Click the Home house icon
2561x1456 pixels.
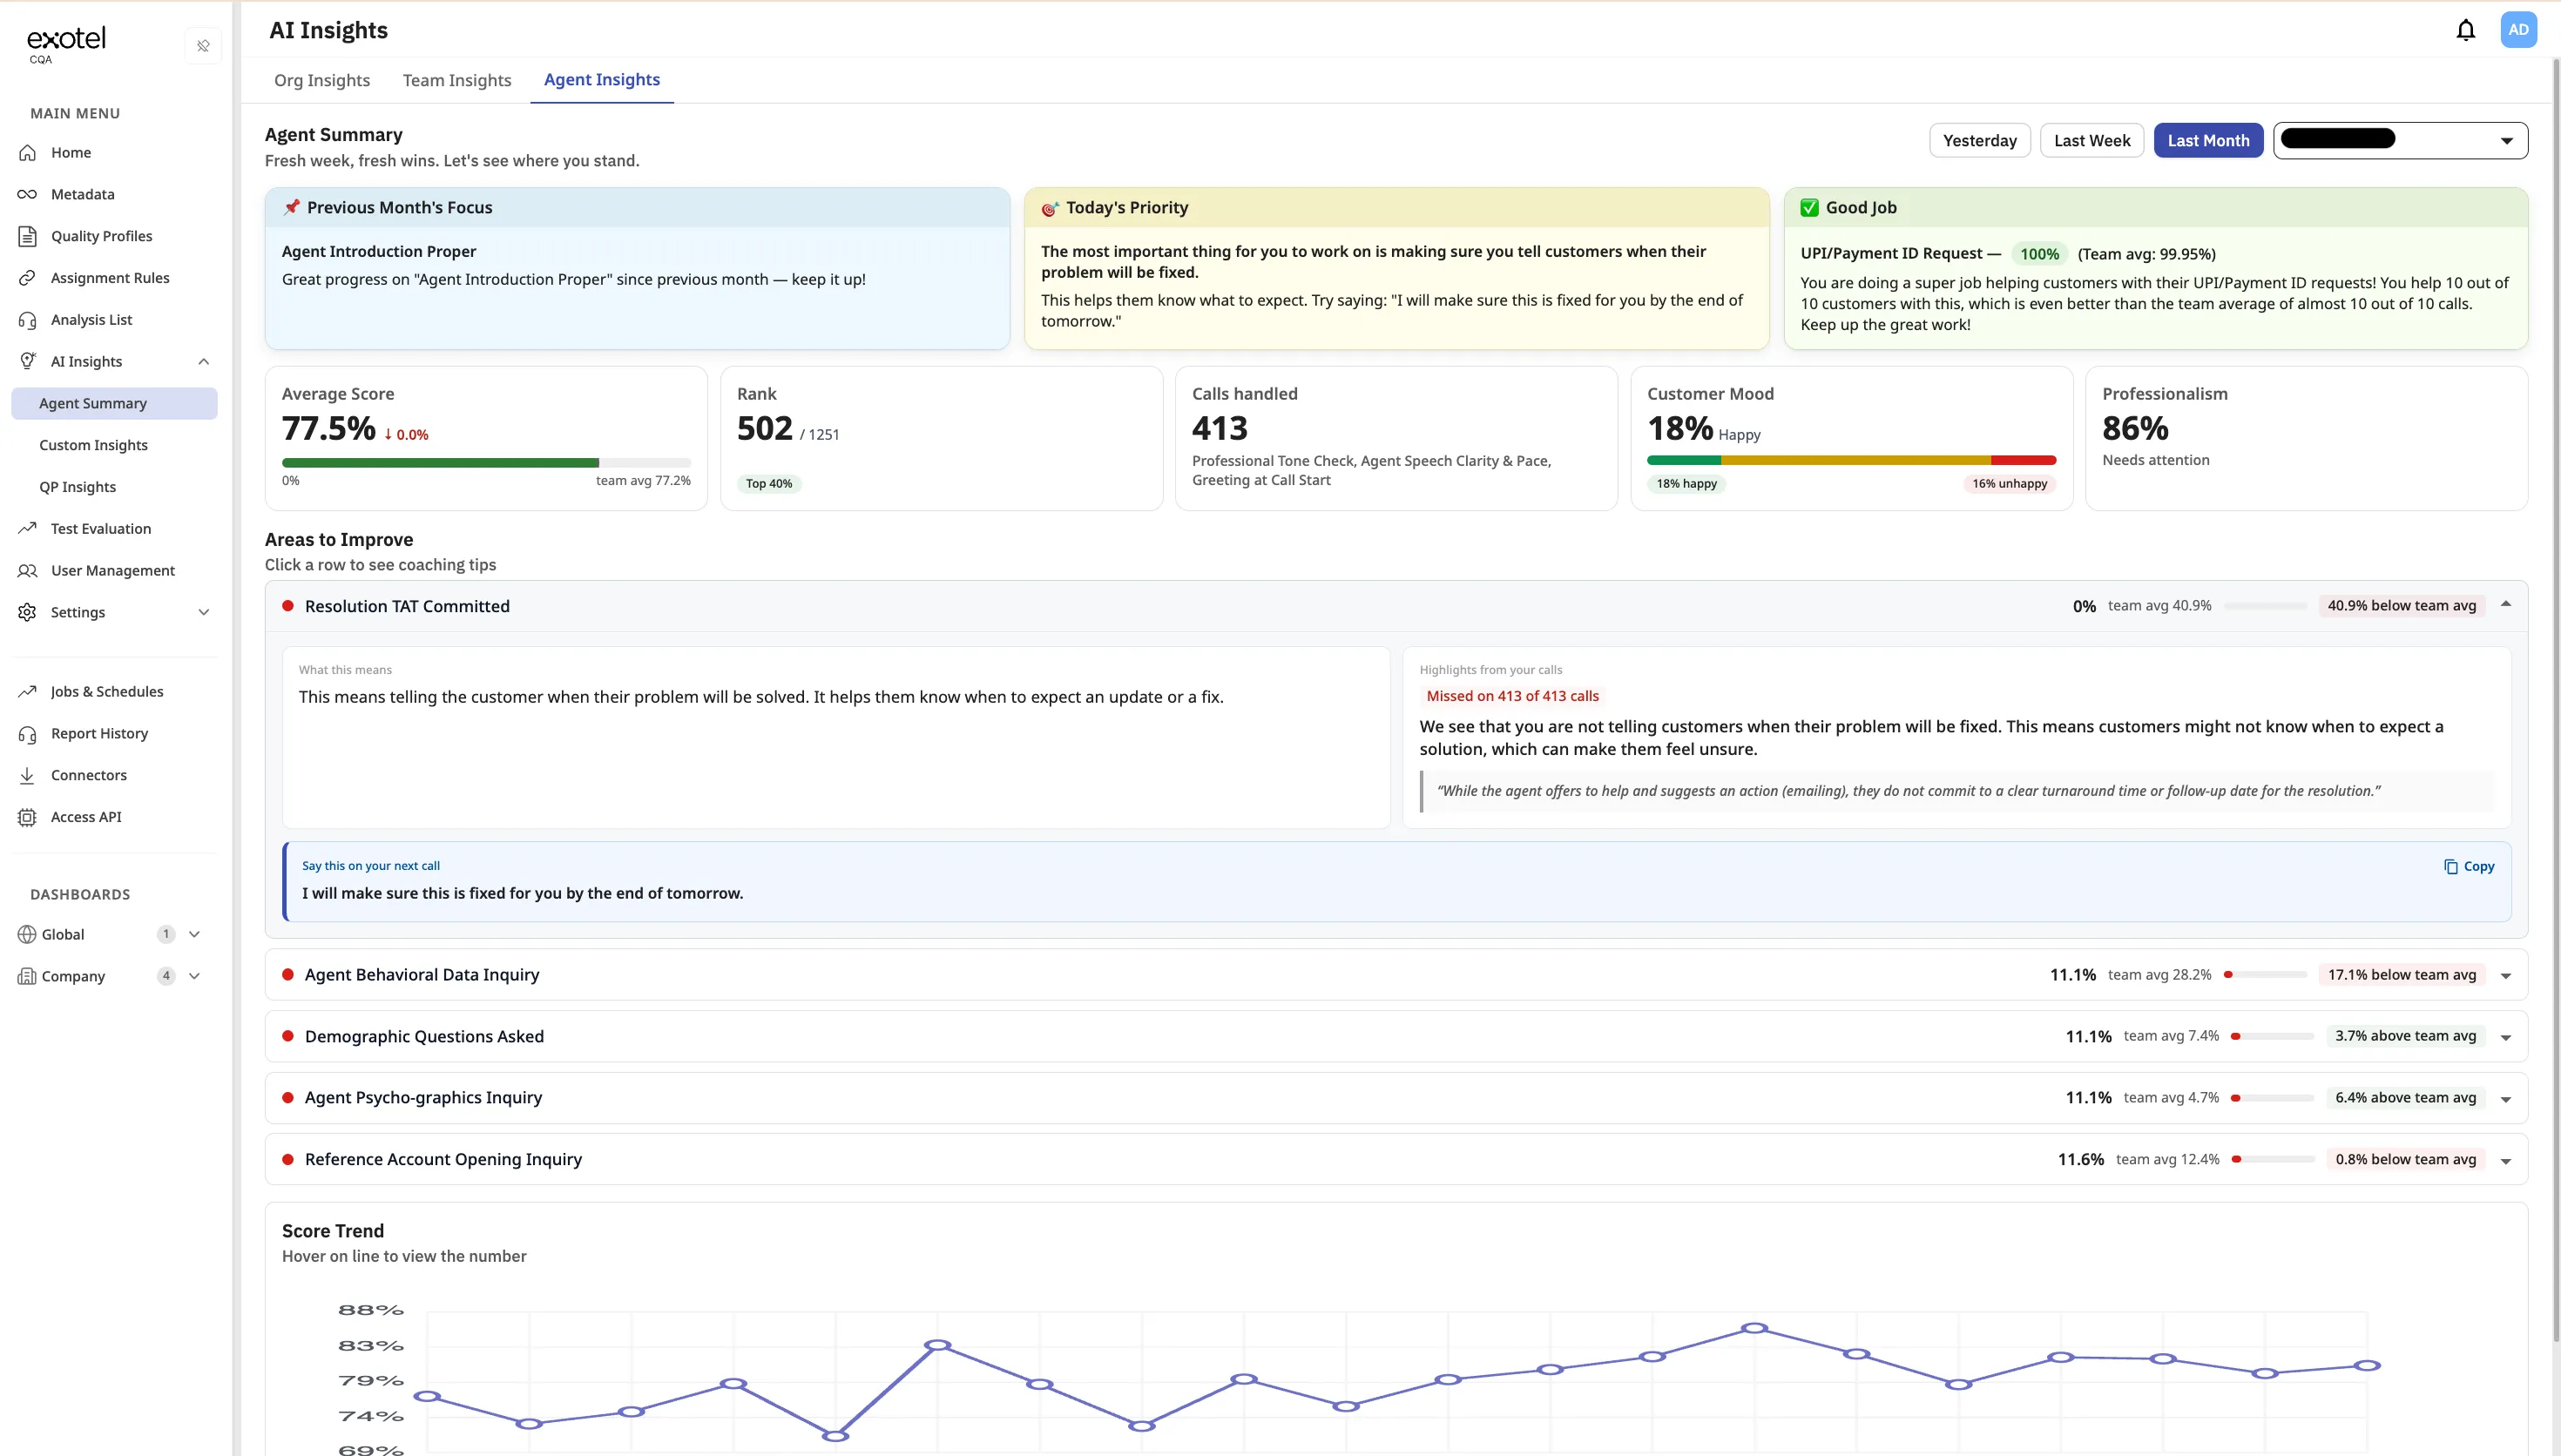pyautogui.click(x=27, y=153)
